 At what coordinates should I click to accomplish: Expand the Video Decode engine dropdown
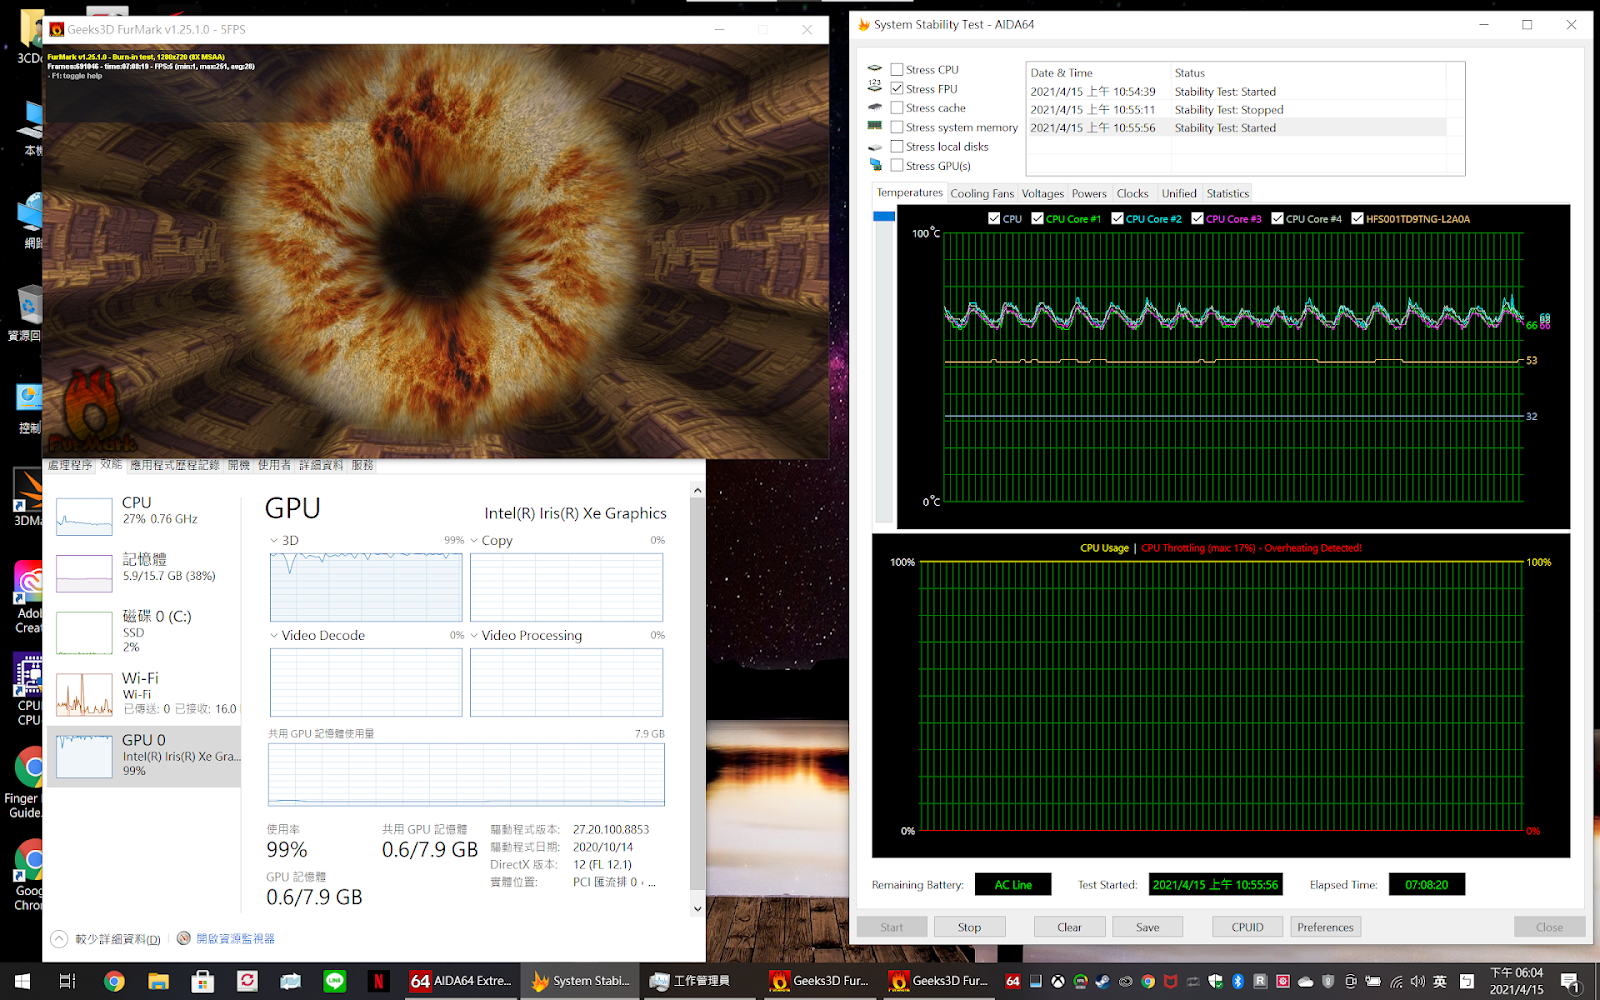pos(274,636)
